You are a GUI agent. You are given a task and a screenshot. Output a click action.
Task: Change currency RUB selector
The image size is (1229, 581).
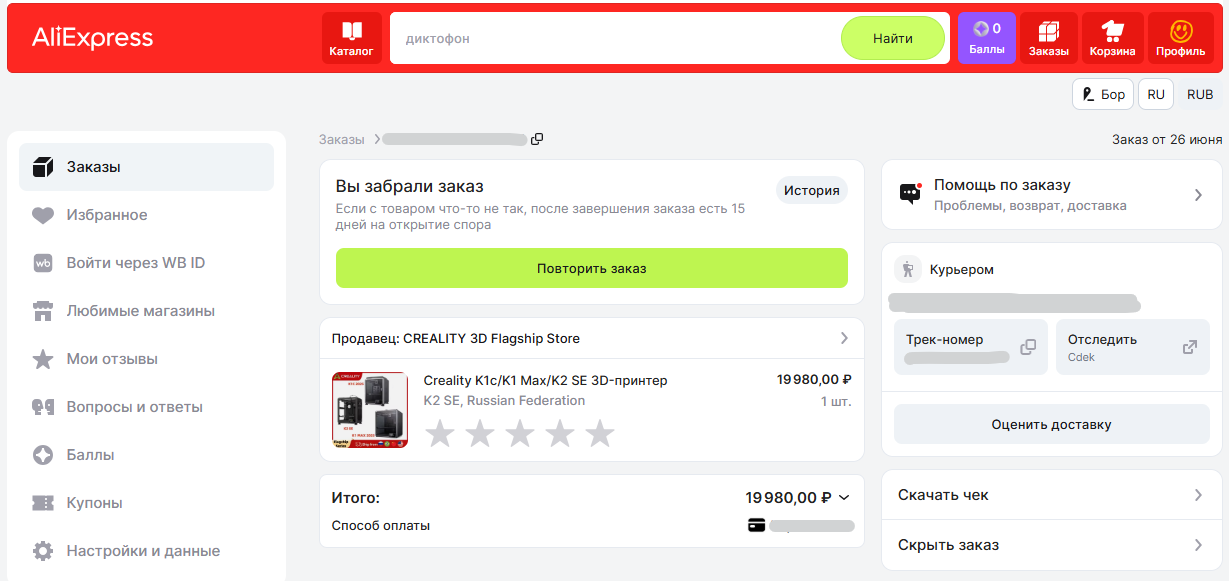click(x=1200, y=94)
